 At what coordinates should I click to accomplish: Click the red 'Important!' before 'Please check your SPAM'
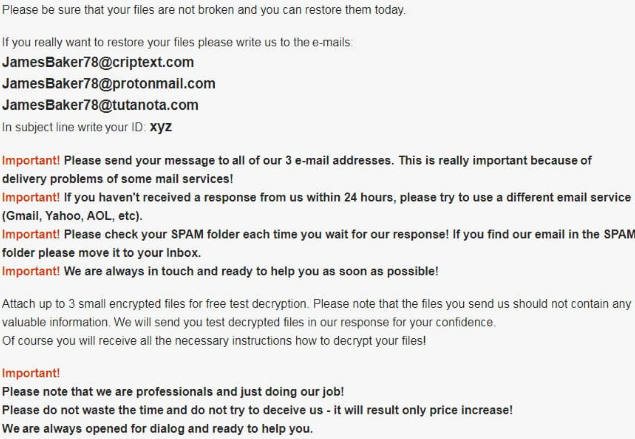pyautogui.click(x=30, y=234)
